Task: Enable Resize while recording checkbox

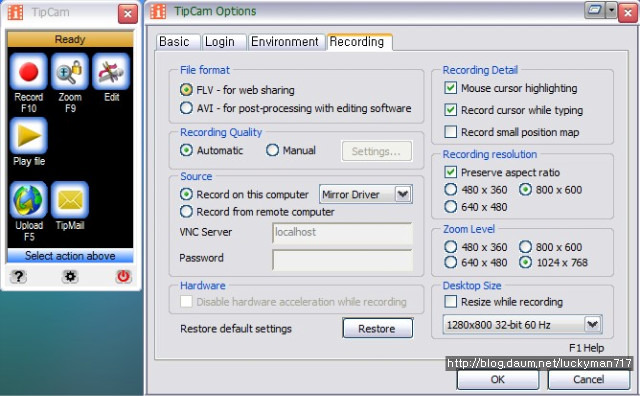Action: (x=451, y=301)
